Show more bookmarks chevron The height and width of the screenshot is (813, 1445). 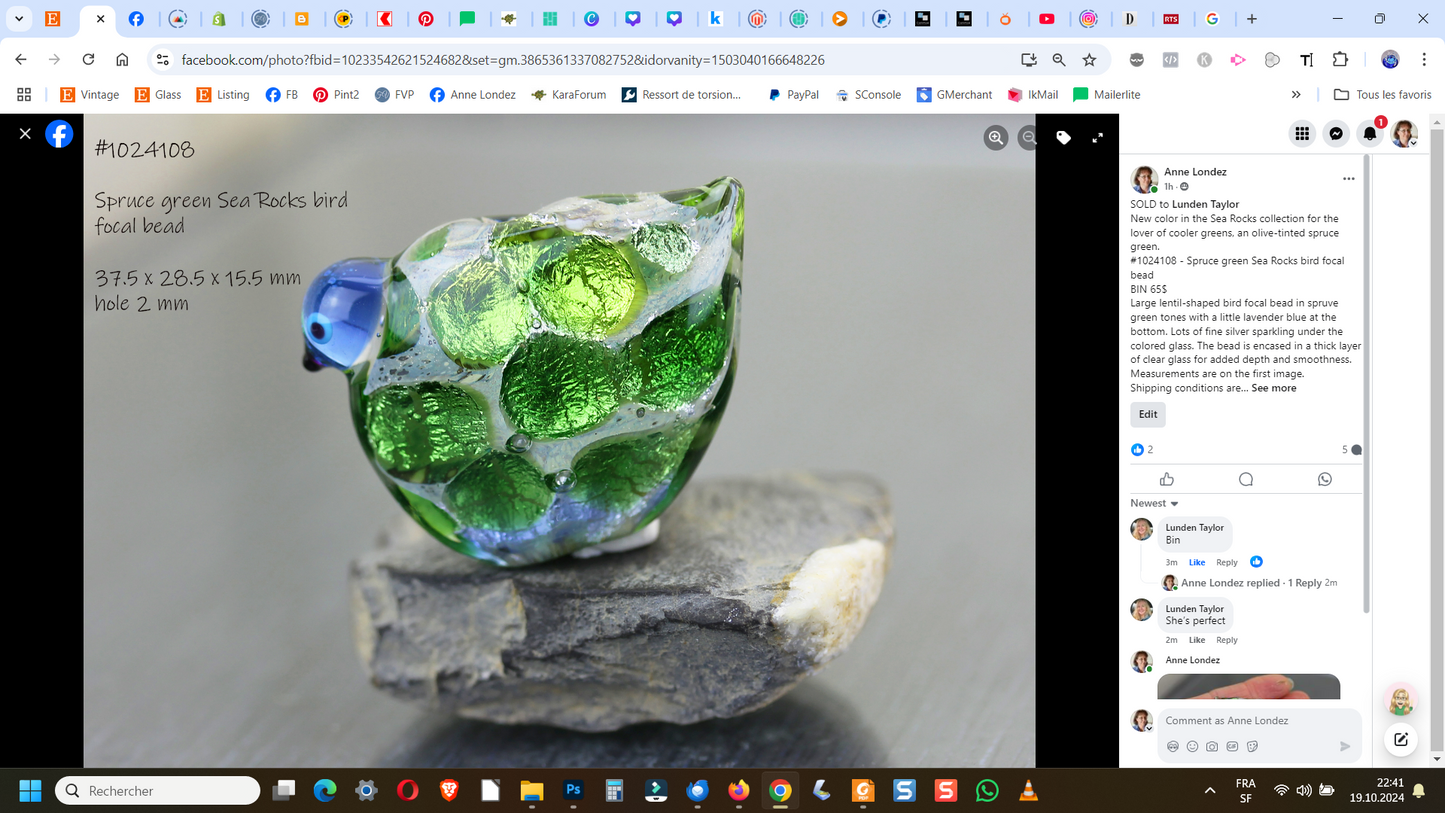point(1296,95)
